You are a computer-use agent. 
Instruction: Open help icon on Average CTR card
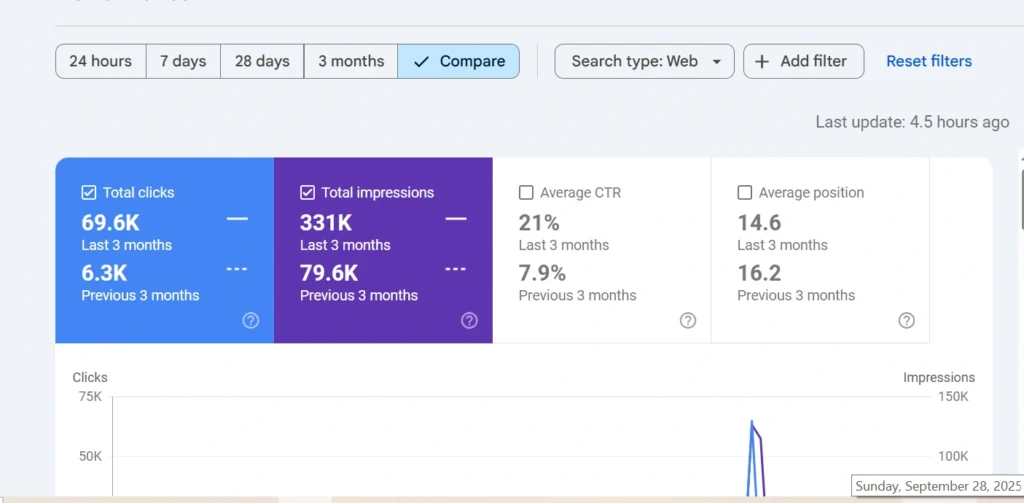point(688,320)
